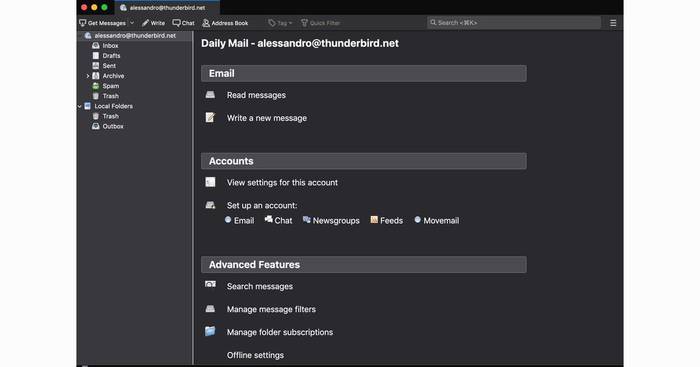Open Offline settings
The width and height of the screenshot is (700, 367).
point(255,355)
